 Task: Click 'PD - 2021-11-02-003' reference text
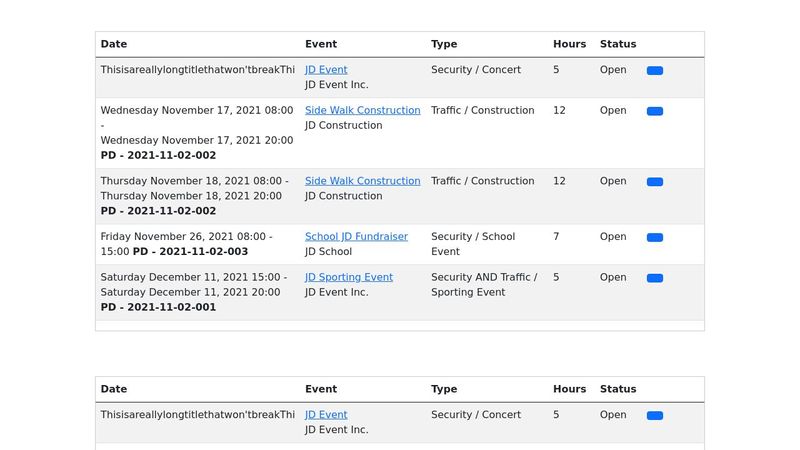[190, 252]
